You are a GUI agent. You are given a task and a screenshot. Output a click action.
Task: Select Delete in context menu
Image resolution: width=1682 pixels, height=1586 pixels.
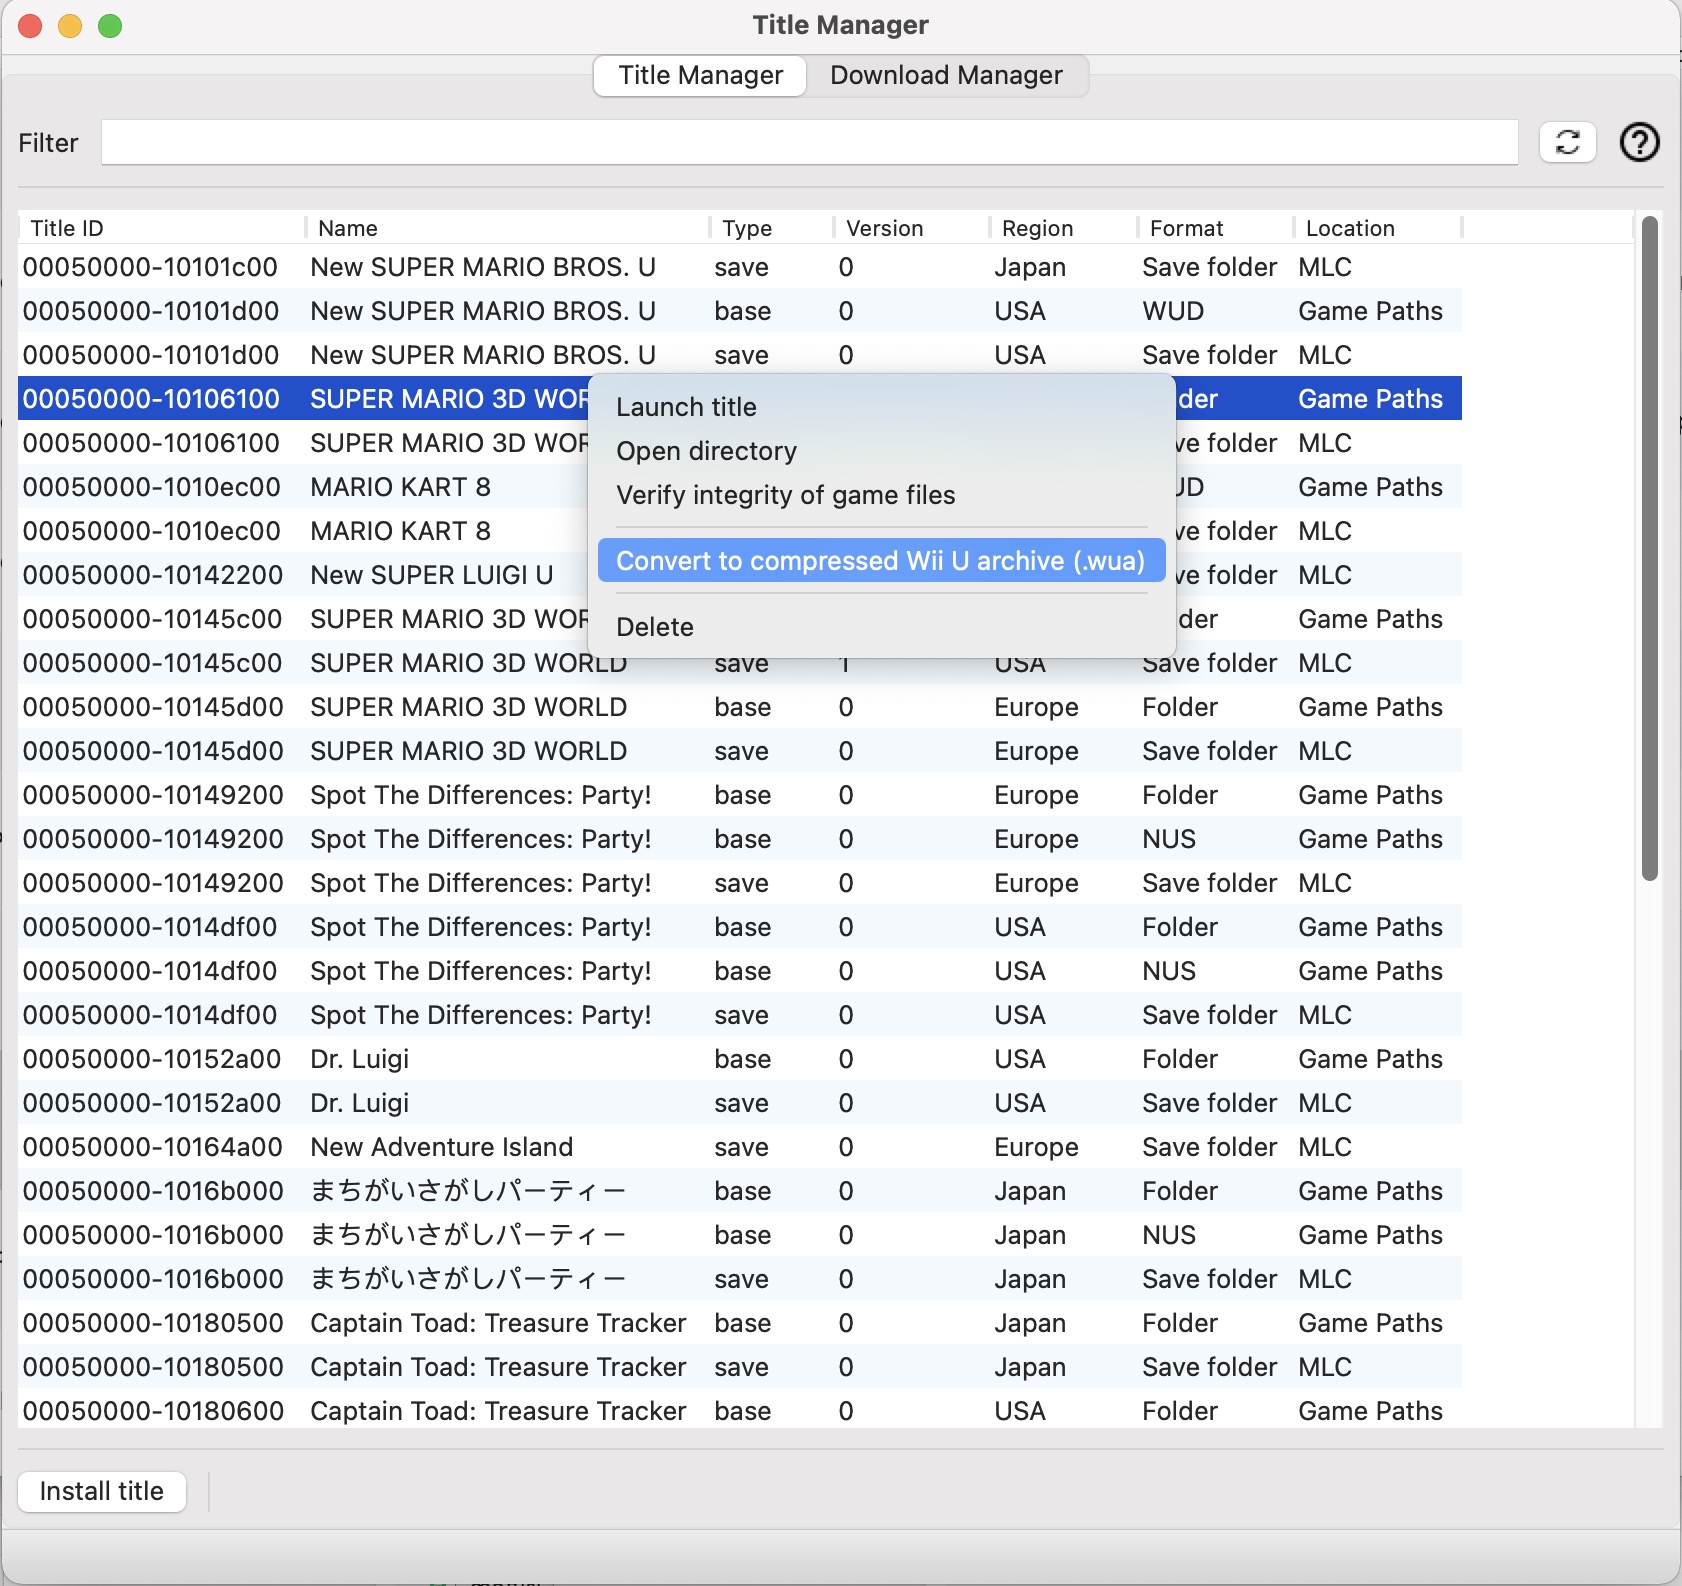click(x=882, y=627)
